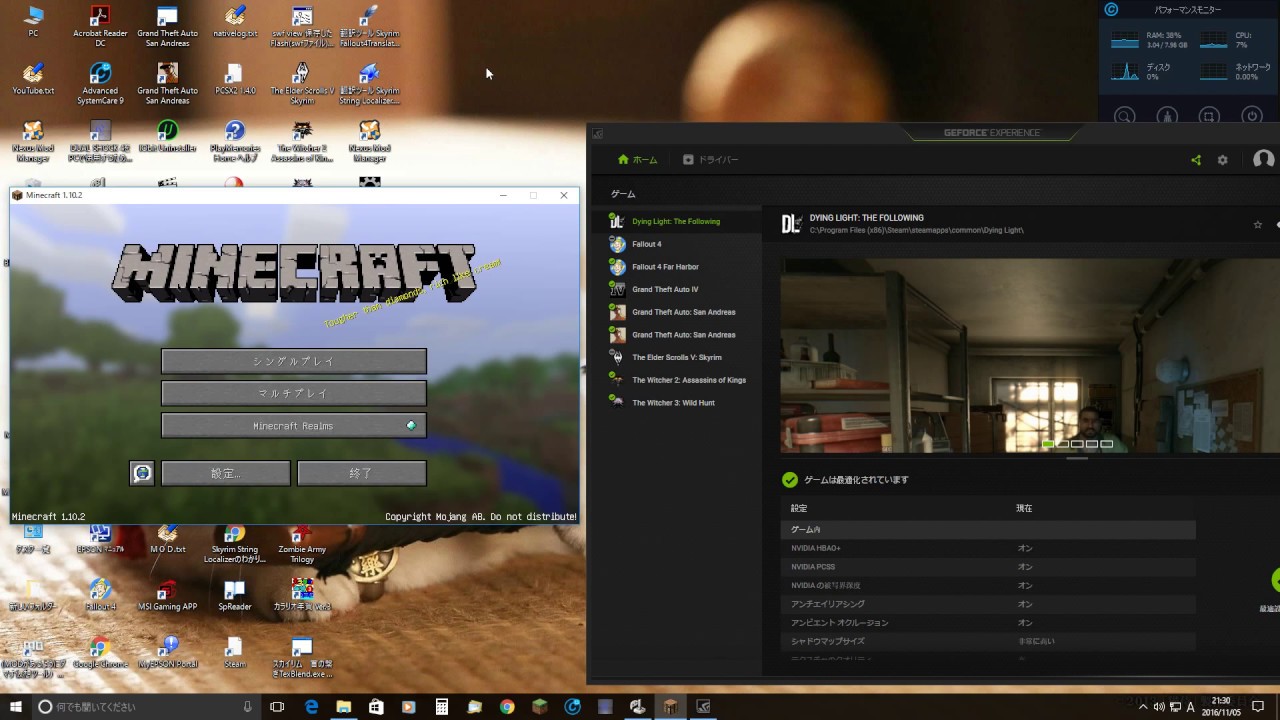Viewport: 1280px width, 720px height.
Task: Select Advanced SystemCare 9 desktop icon
Action: (x=100, y=84)
